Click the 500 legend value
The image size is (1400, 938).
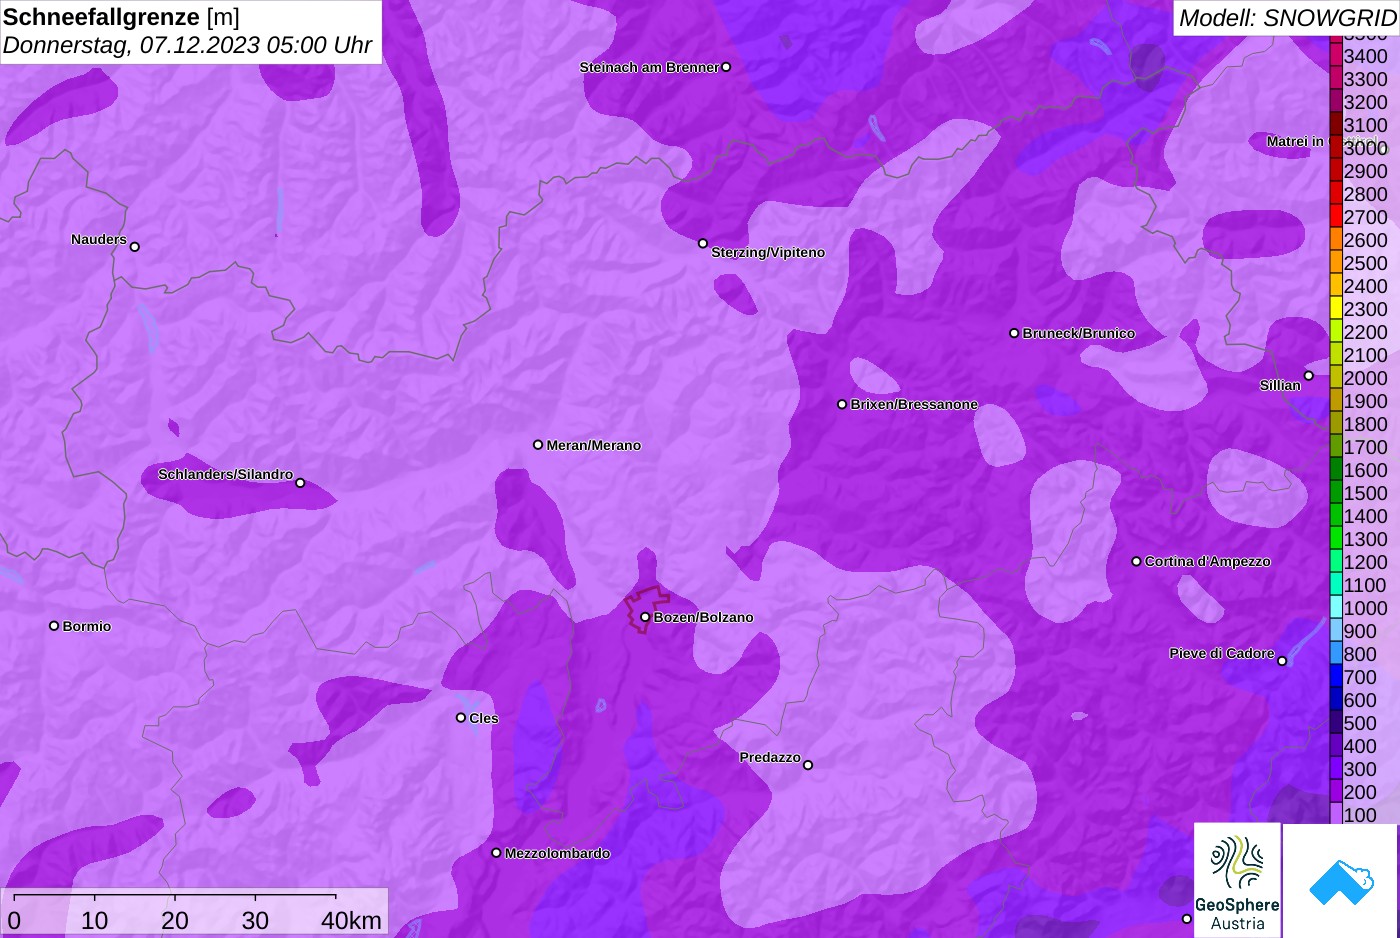click(1360, 723)
